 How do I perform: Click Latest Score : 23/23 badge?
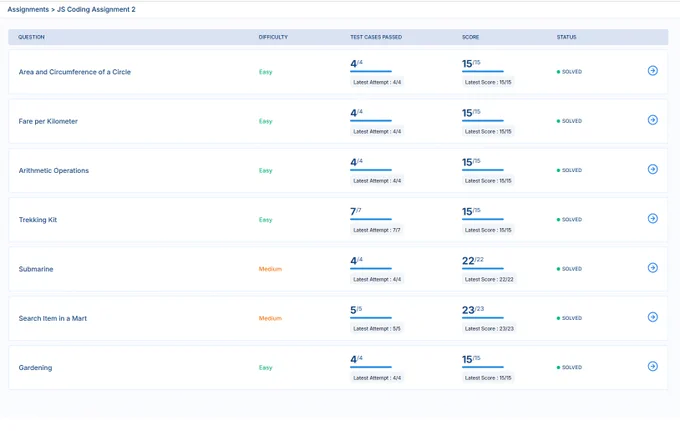(x=489, y=329)
